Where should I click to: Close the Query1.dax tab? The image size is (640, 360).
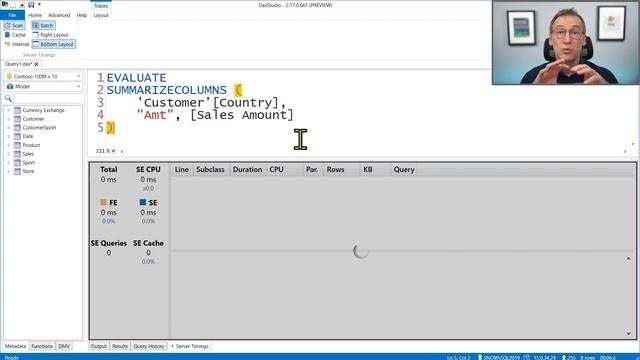pos(36,64)
